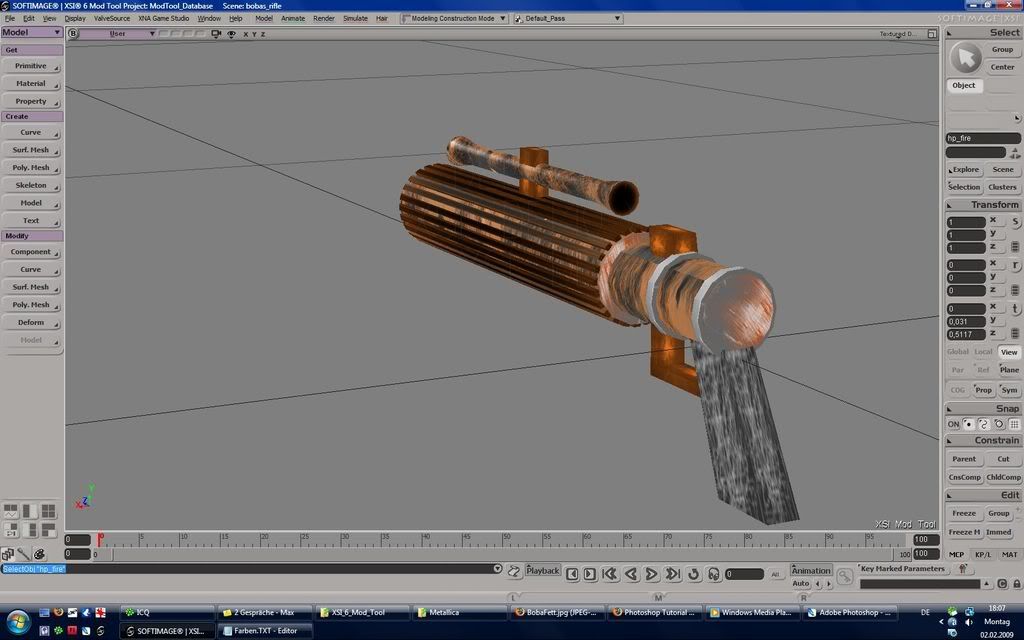
Task: Open the Animation menu
Action: coord(811,570)
